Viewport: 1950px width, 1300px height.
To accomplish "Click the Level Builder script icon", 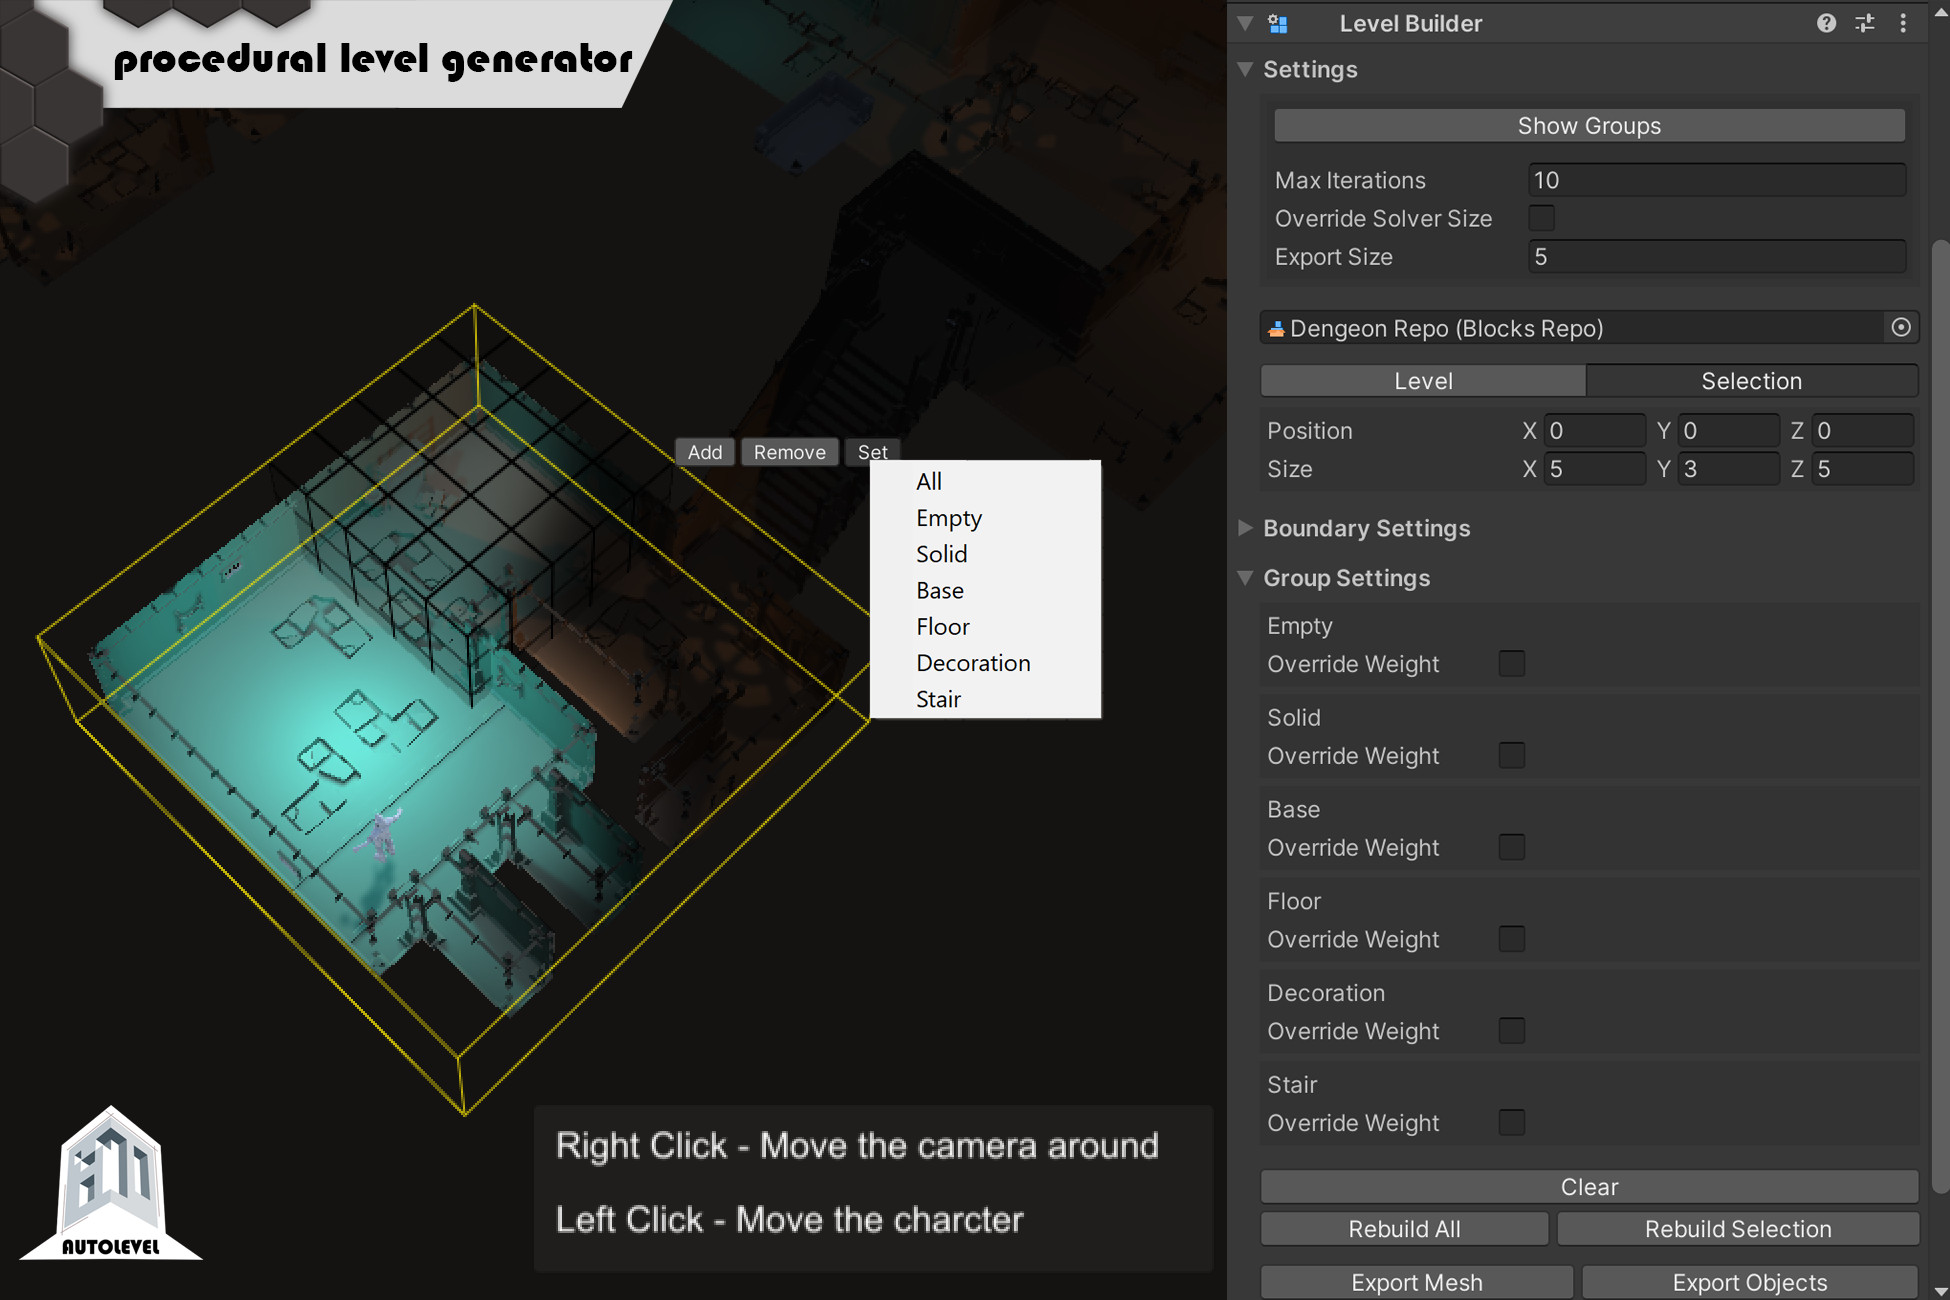I will [x=1278, y=23].
